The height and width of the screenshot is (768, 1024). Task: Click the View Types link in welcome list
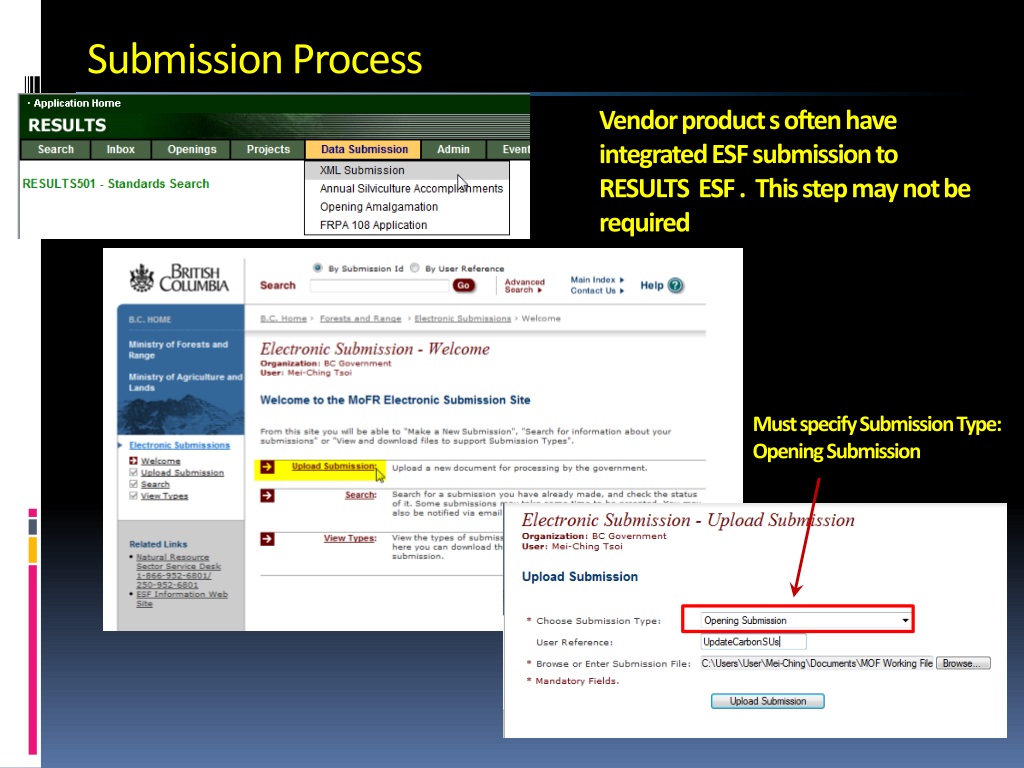350,538
